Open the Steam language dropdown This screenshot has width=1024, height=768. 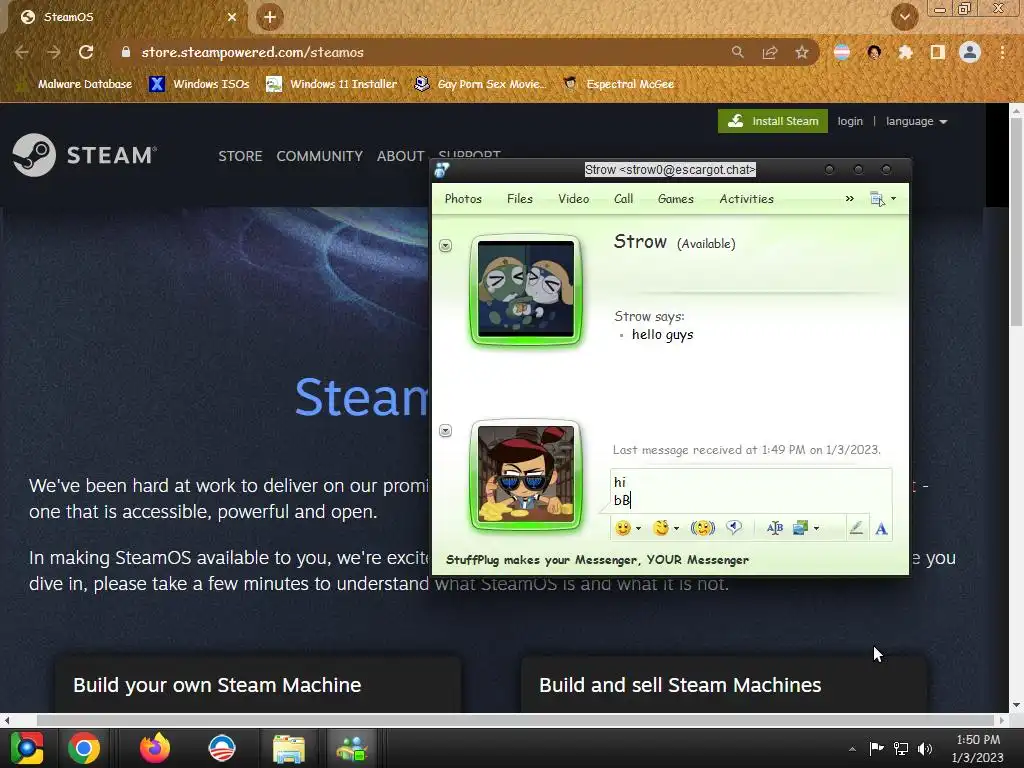click(916, 121)
